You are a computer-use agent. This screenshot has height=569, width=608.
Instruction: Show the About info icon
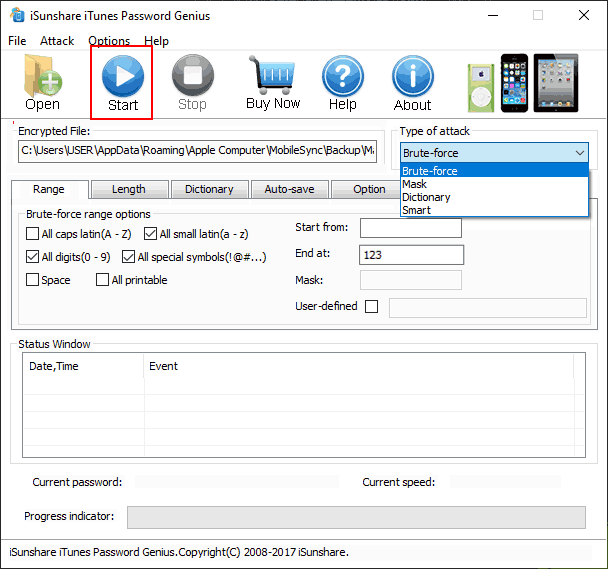tap(413, 76)
